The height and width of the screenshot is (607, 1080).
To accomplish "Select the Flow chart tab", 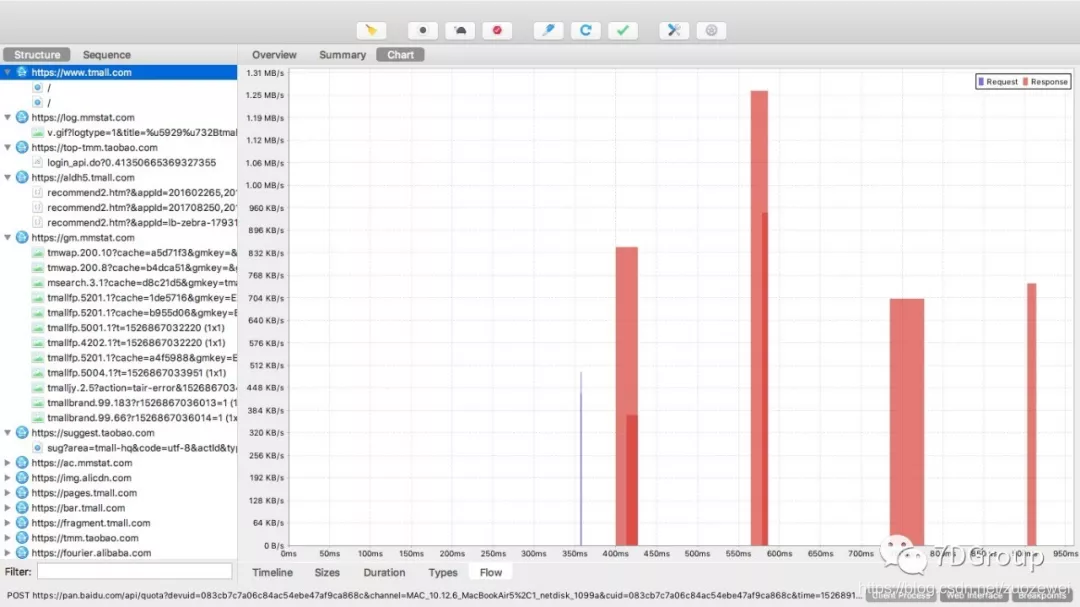I will click(x=491, y=573).
